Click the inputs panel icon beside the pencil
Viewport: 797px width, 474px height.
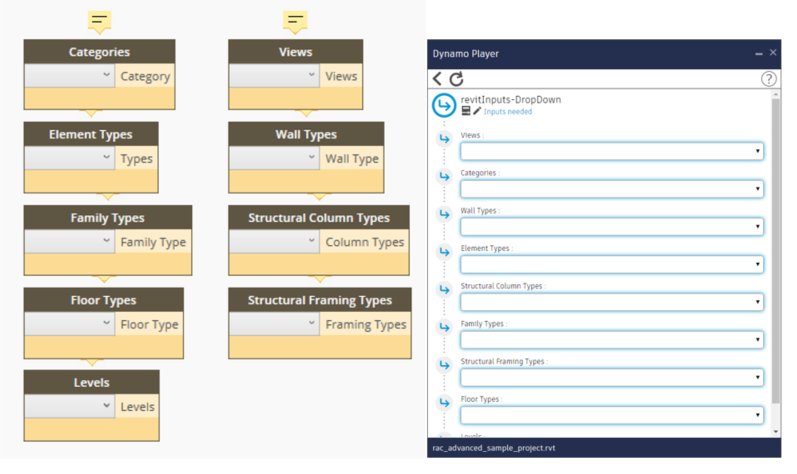466,112
